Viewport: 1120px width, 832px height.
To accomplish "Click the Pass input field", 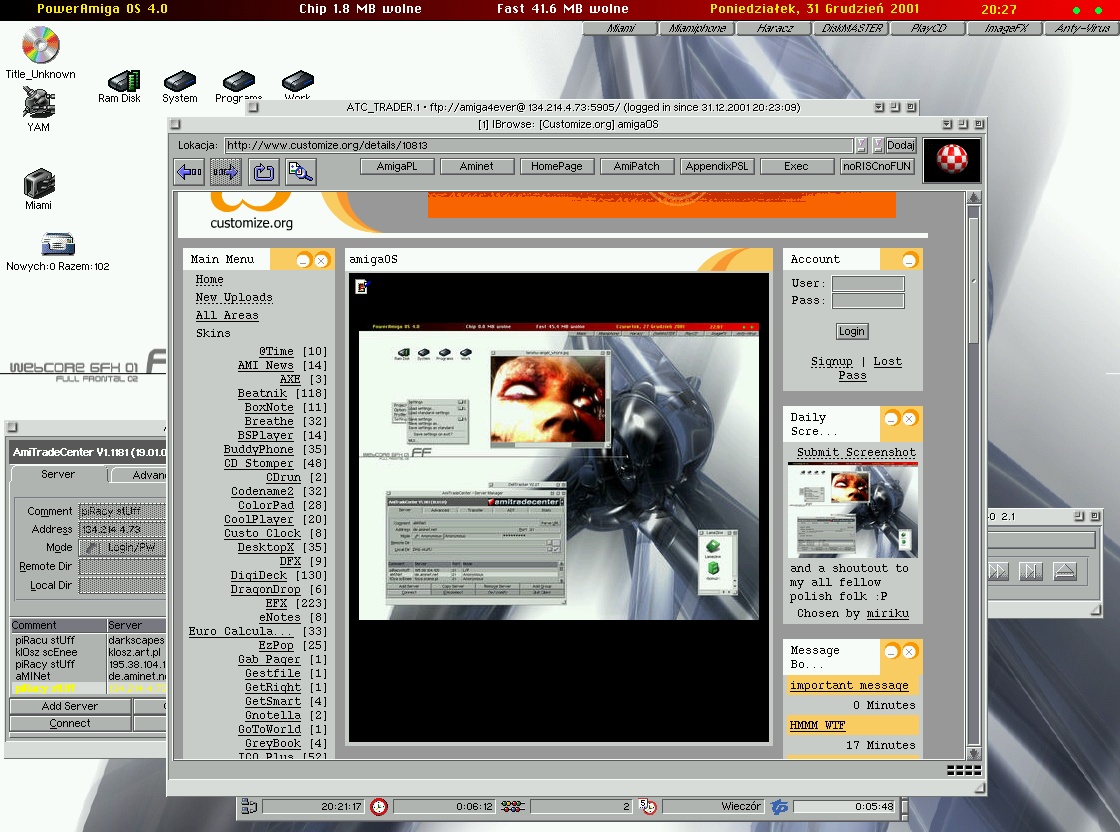I will [868, 301].
